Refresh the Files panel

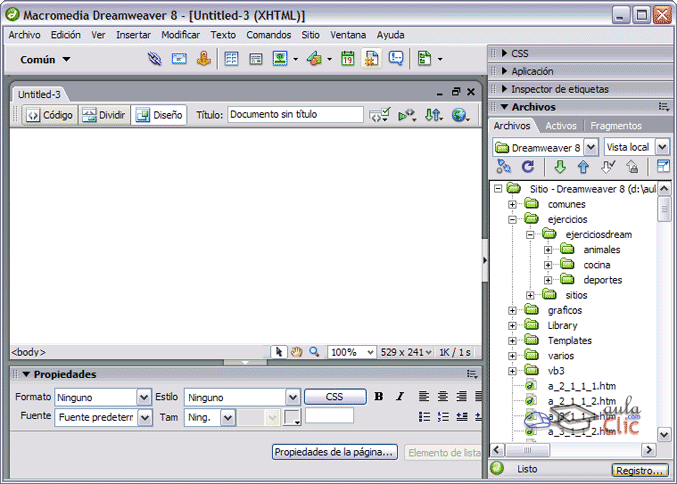pyautogui.click(x=528, y=167)
